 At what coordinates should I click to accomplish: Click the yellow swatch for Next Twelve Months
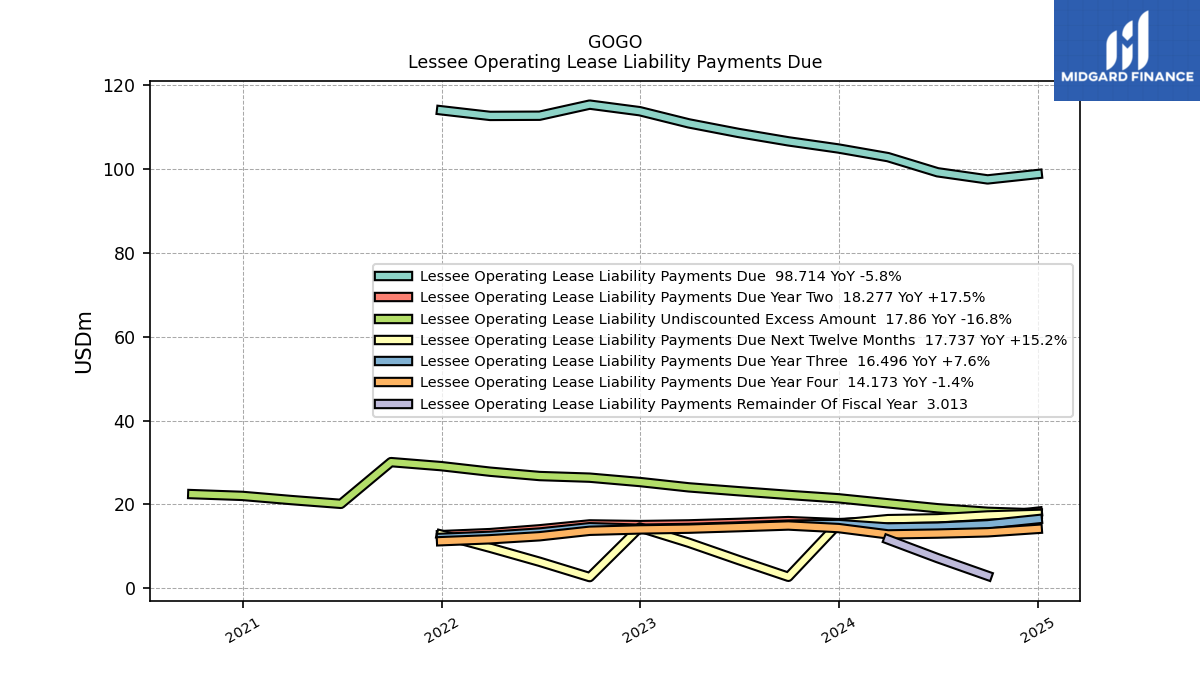click(x=393, y=340)
